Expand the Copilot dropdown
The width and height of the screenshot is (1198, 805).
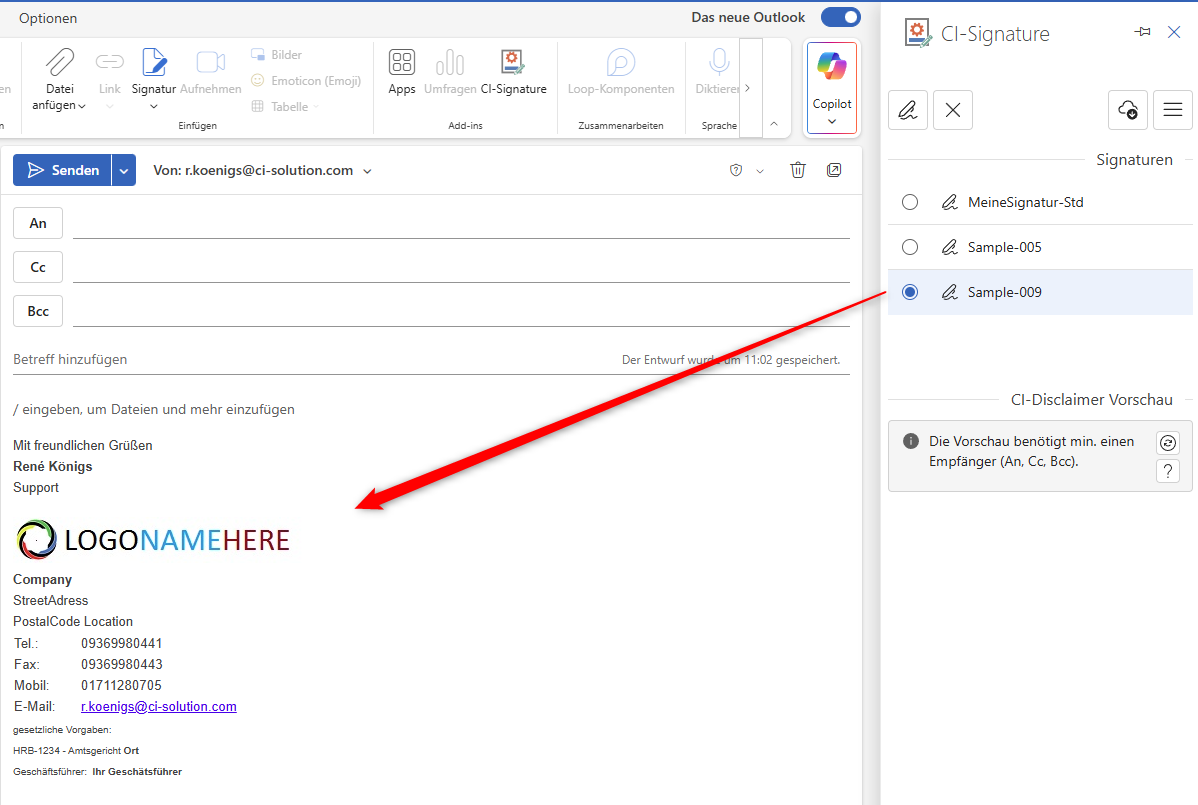coord(831,121)
